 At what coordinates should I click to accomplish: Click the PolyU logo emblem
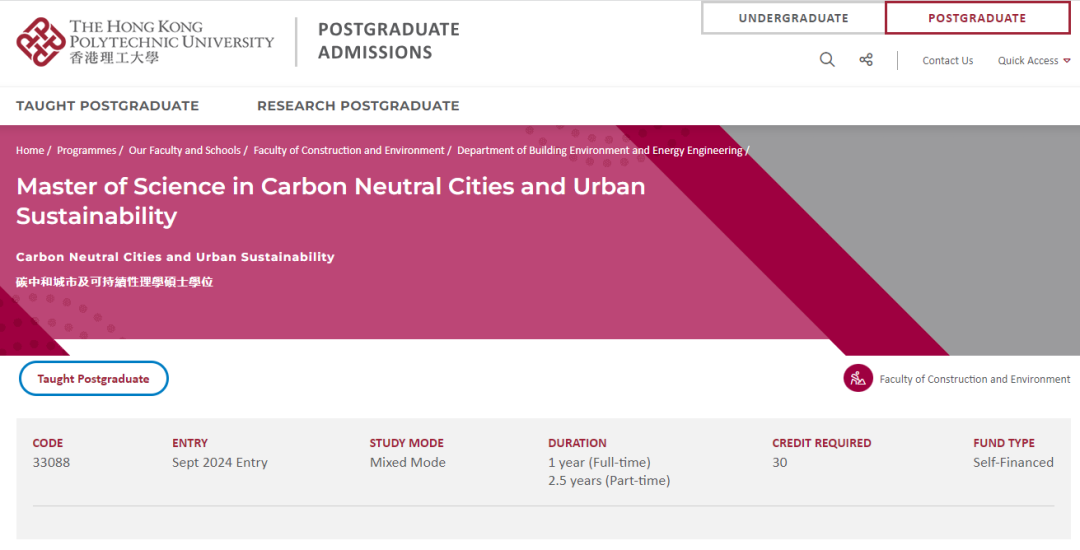41,42
